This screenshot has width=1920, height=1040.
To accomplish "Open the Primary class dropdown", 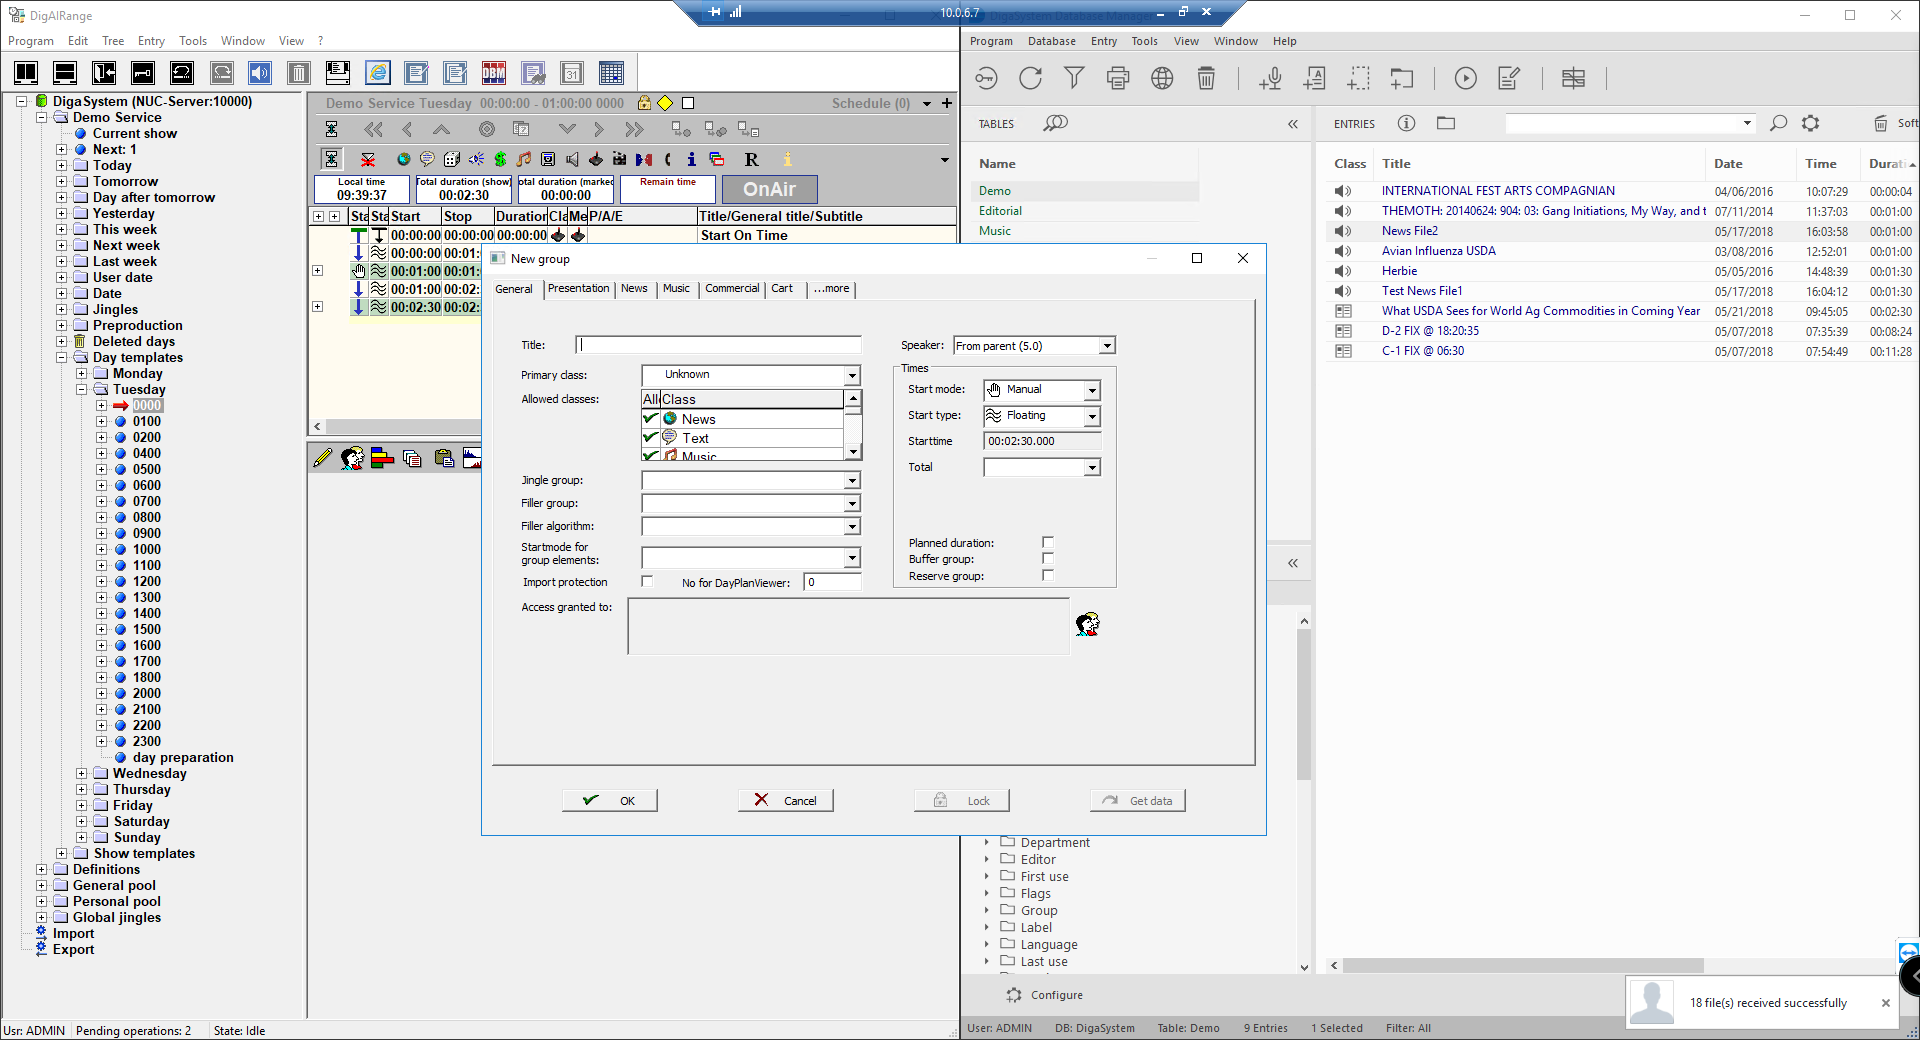I will click(x=852, y=375).
